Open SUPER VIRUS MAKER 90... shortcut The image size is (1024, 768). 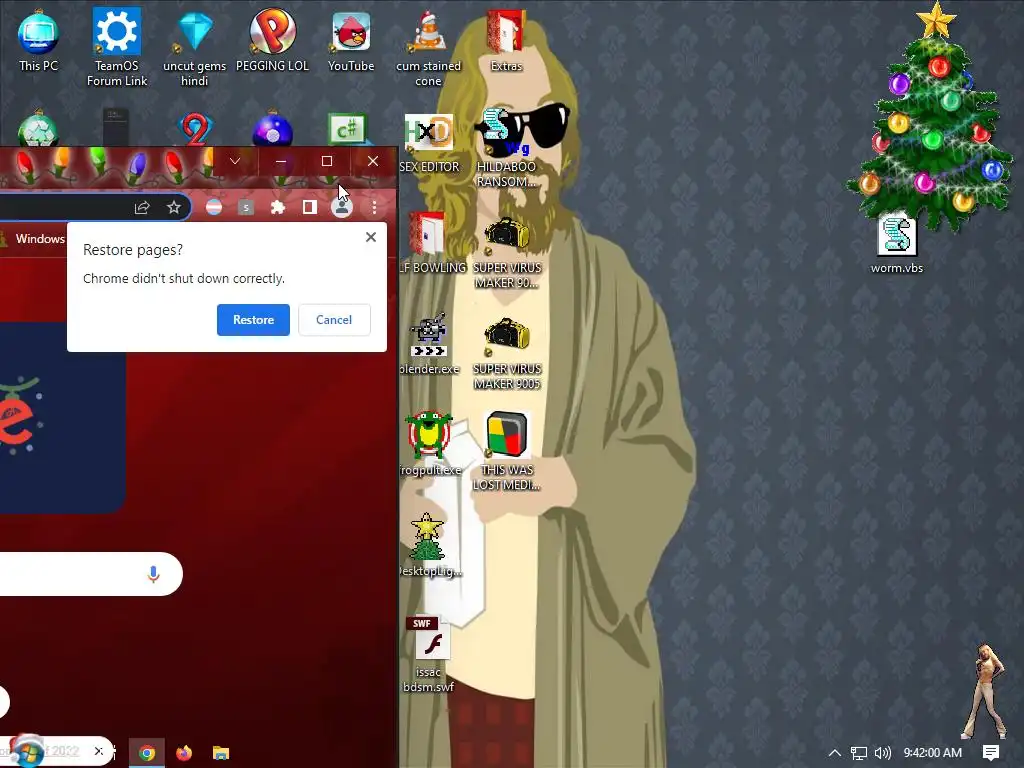pos(507,253)
